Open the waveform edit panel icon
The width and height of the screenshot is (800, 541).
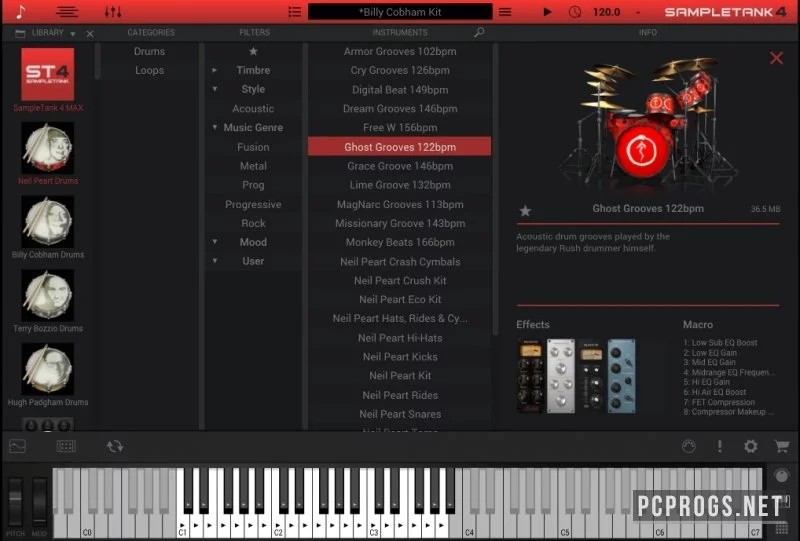pyautogui.click(x=17, y=447)
